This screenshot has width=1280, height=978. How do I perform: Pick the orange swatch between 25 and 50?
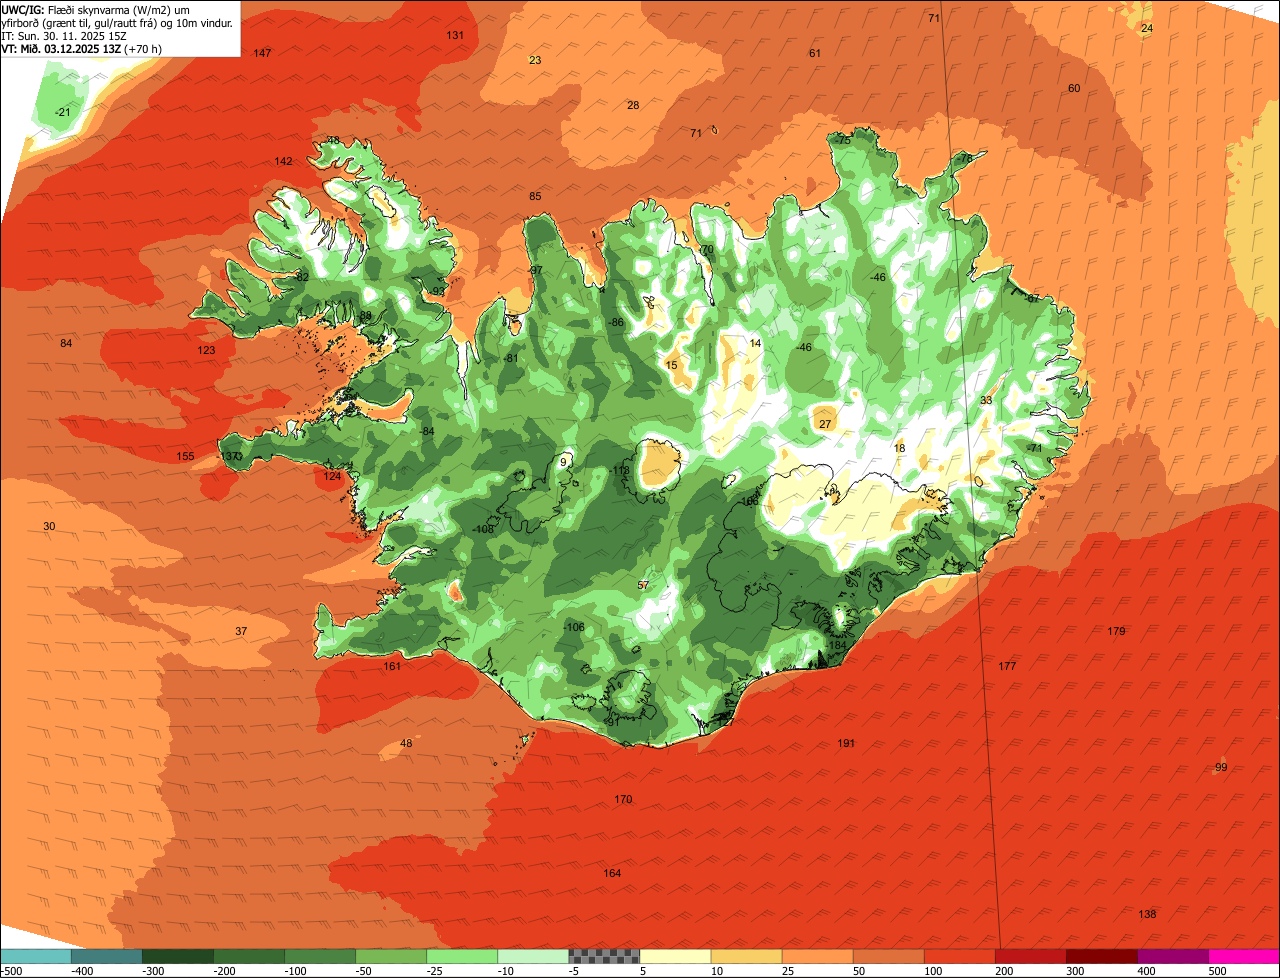817,956
